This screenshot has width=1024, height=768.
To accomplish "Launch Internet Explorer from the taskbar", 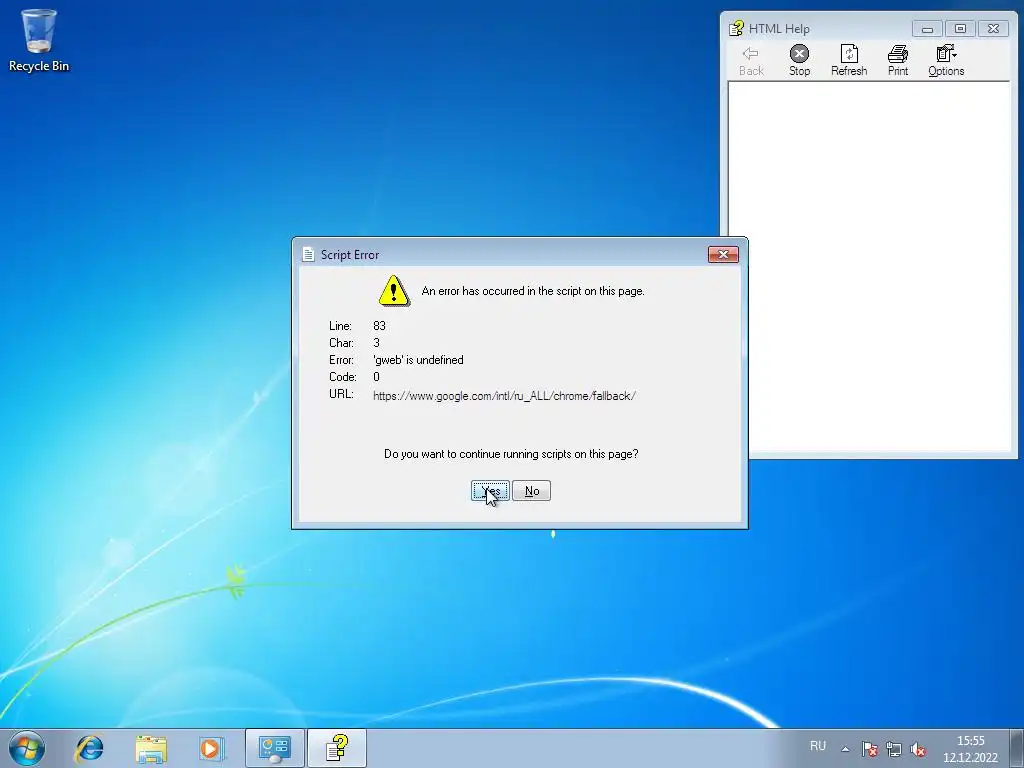I will coord(89,748).
